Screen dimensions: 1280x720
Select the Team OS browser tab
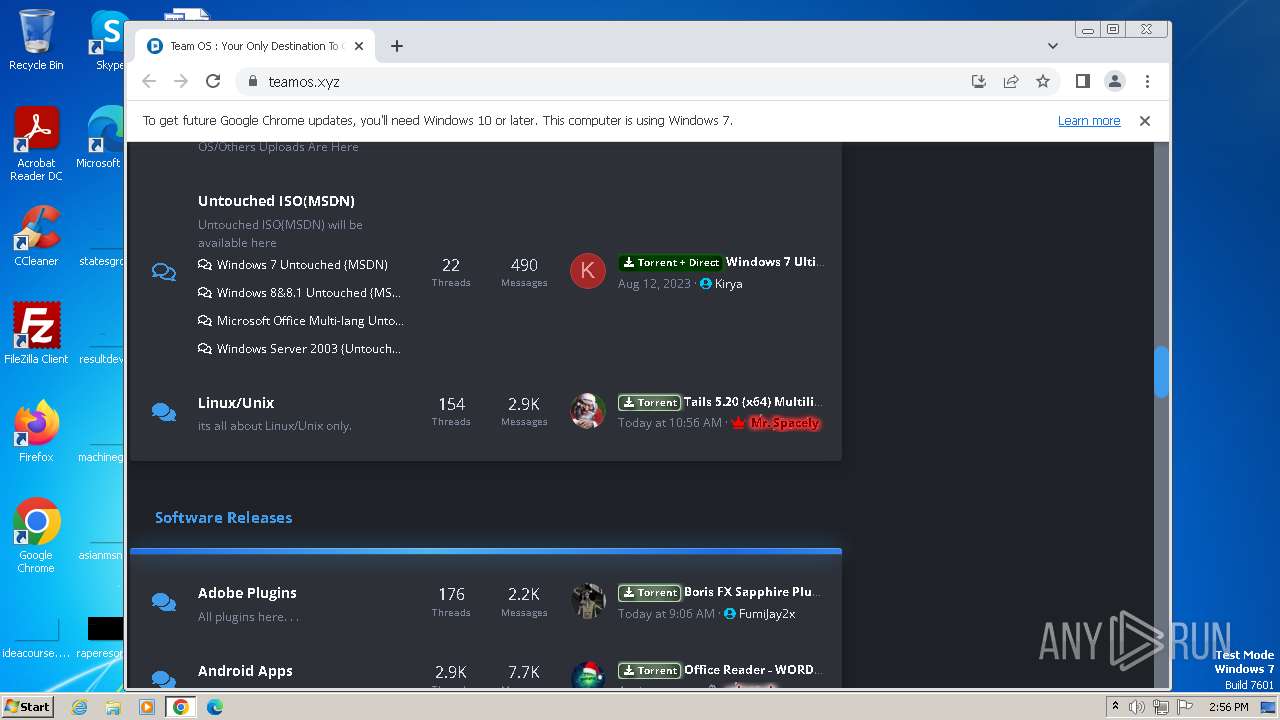point(255,46)
